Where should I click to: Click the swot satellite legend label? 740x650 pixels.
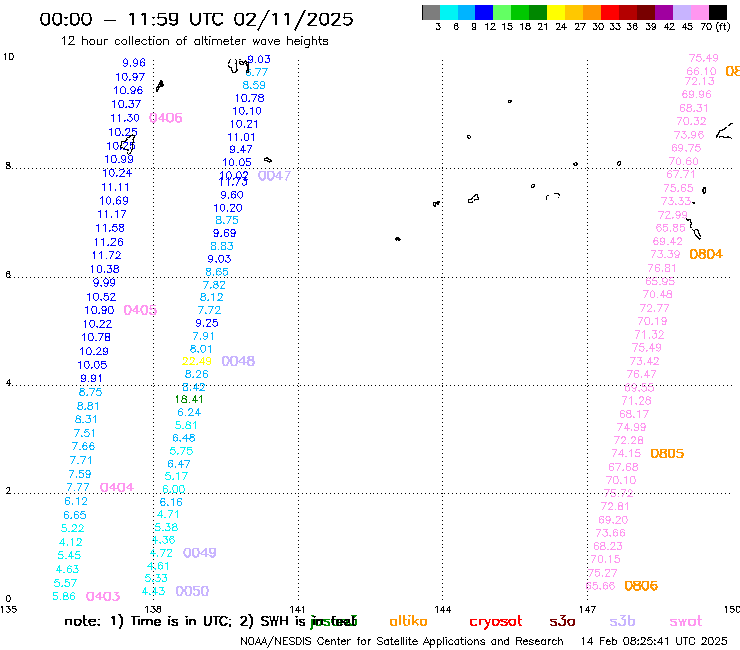[x=686, y=622]
